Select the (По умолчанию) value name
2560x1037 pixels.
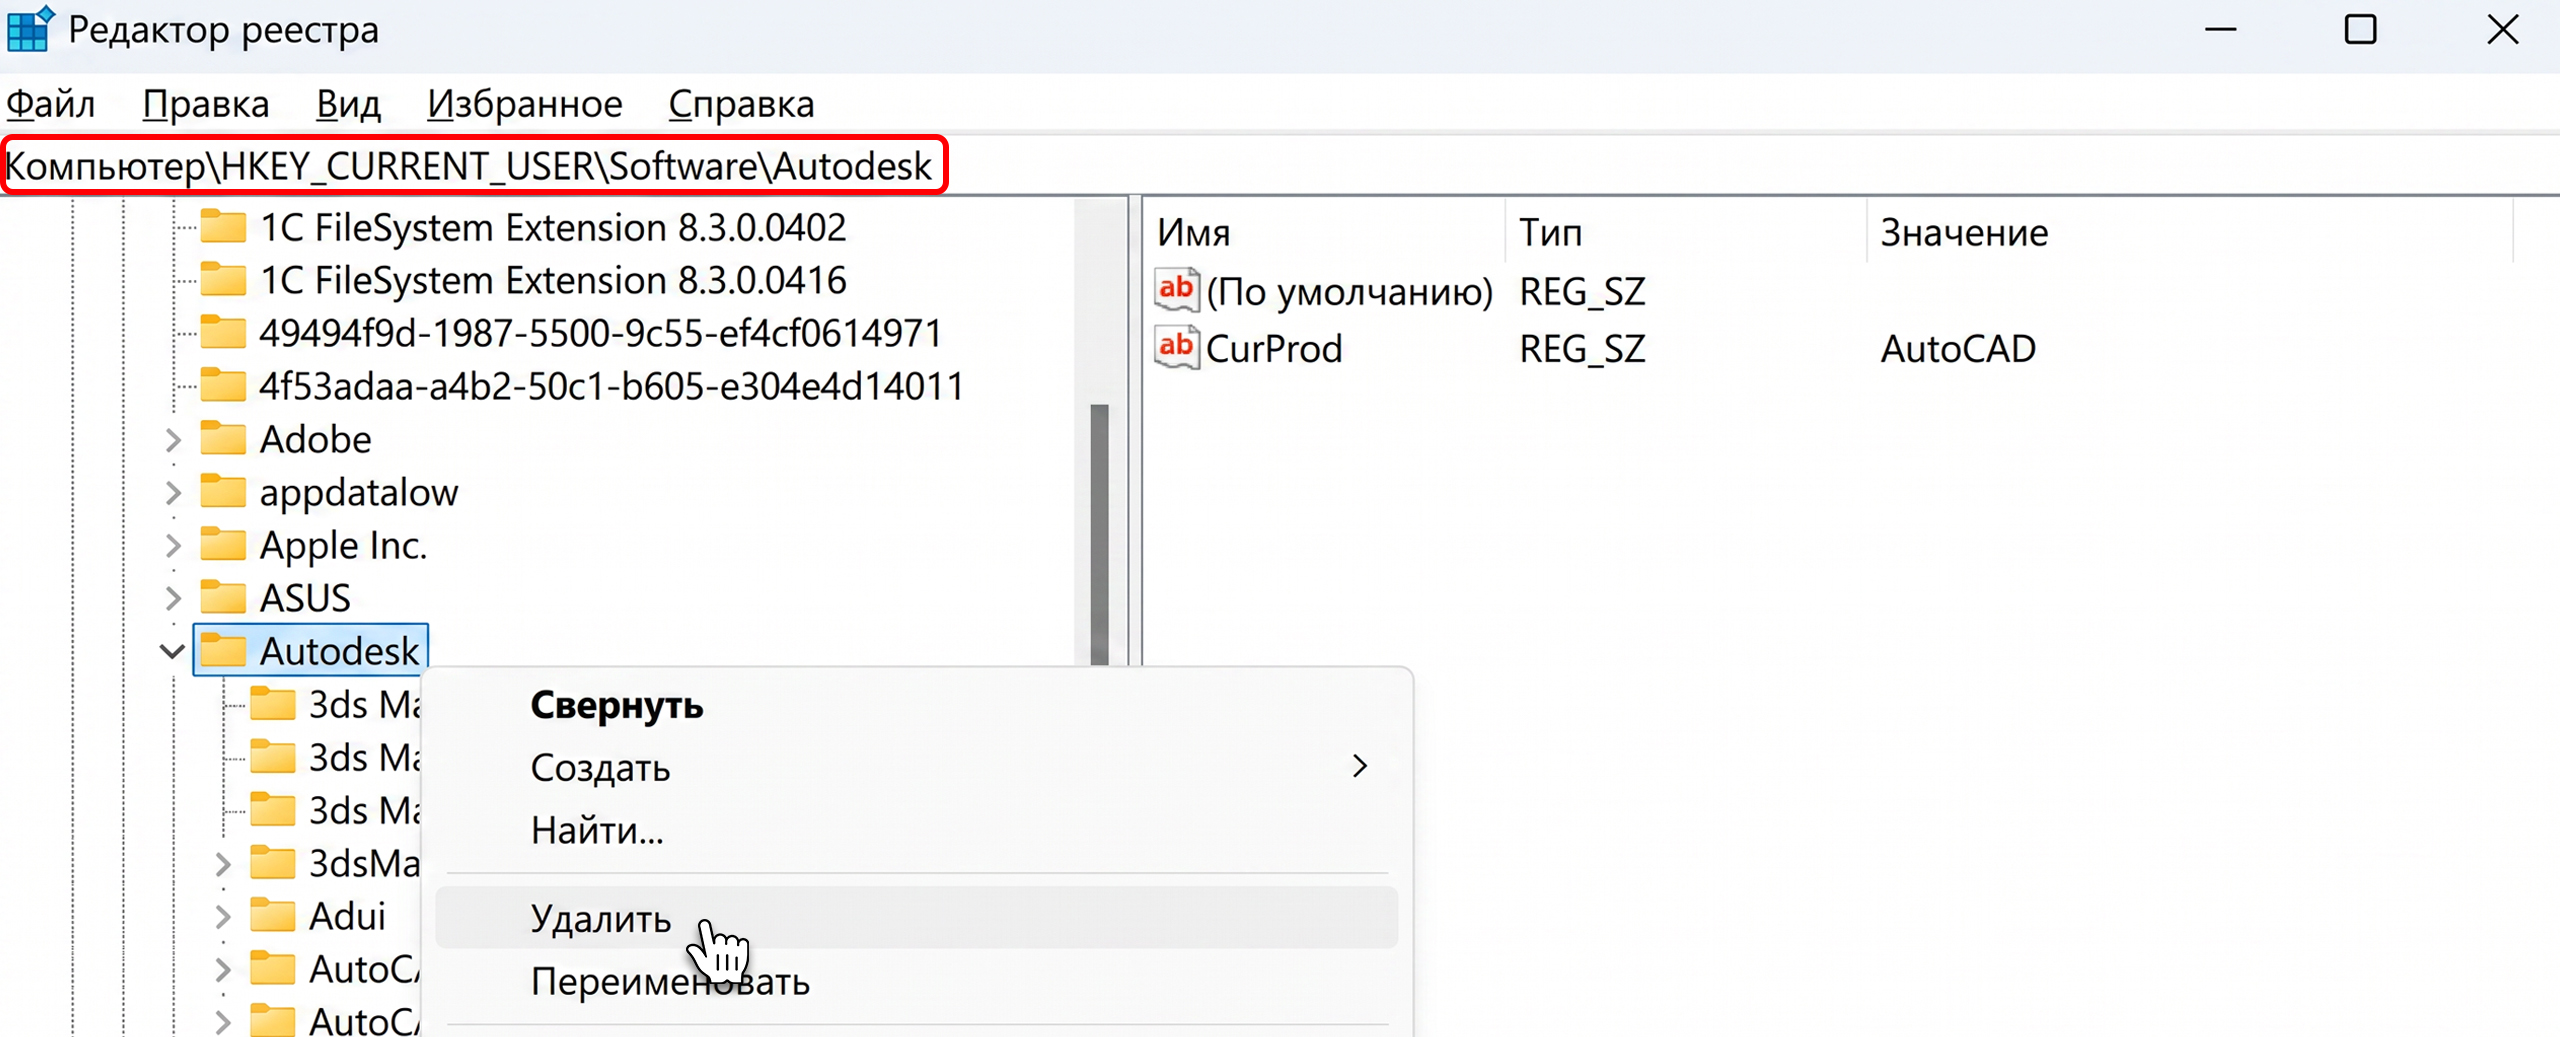pos(1350,292)
